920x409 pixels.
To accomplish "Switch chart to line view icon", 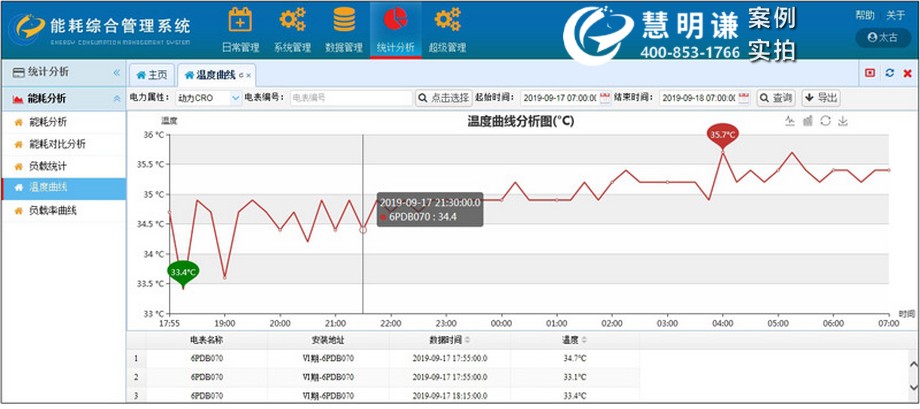I will click(x=789, y=121).
